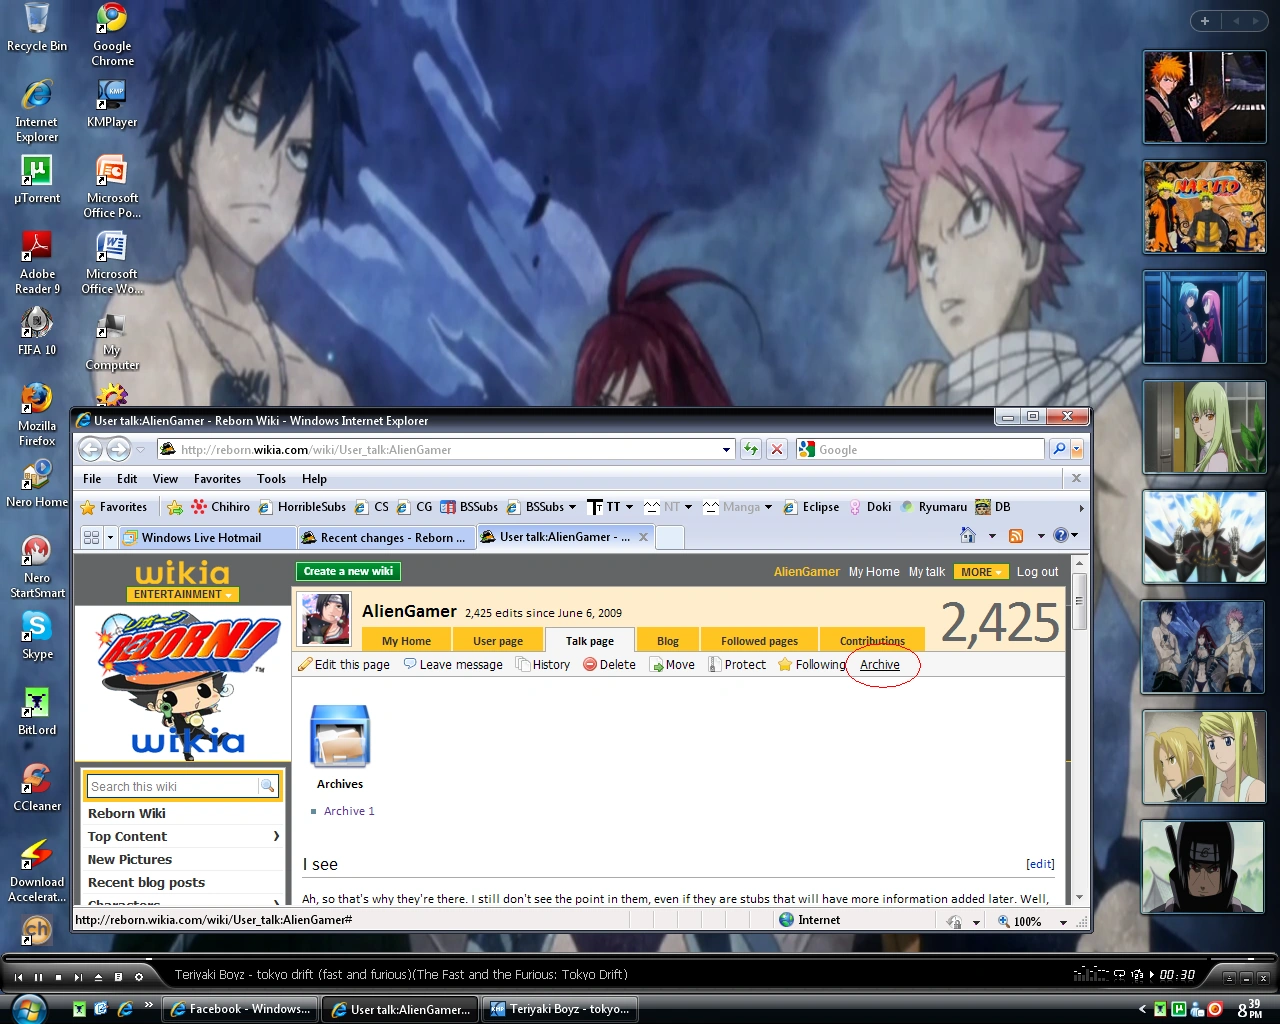This screenshot has height=1024, width=1280.
Task: Open Facebook window from the taskbar
Action: coord(240,1009)
